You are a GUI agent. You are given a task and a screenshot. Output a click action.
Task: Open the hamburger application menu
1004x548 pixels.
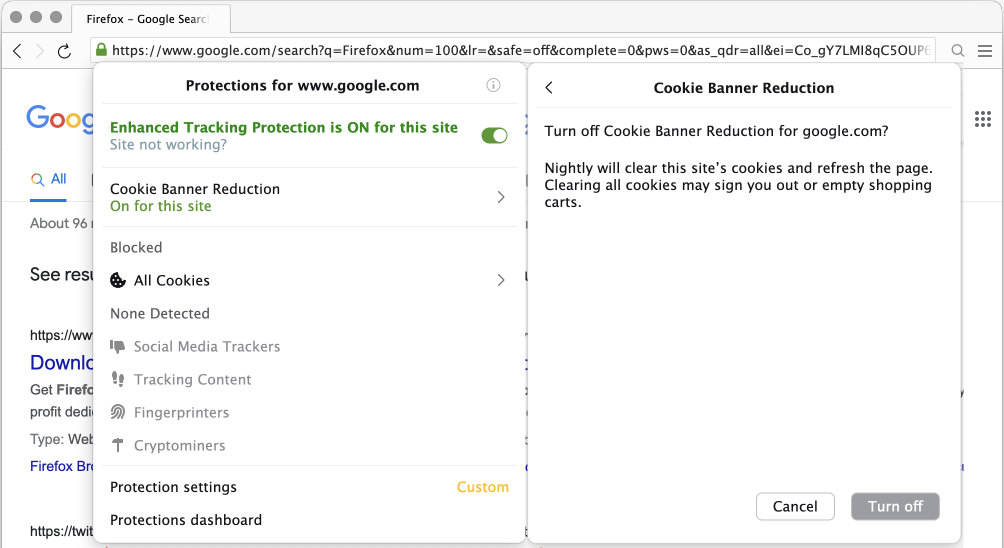985,51
